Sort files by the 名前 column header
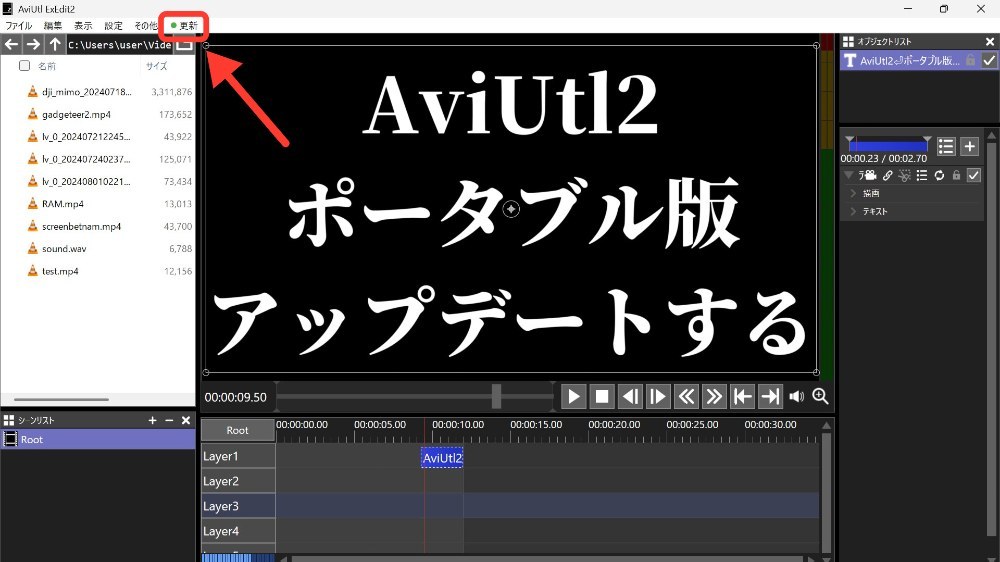The width and height of the screenshot is (1000, 562). coord(47,66)
